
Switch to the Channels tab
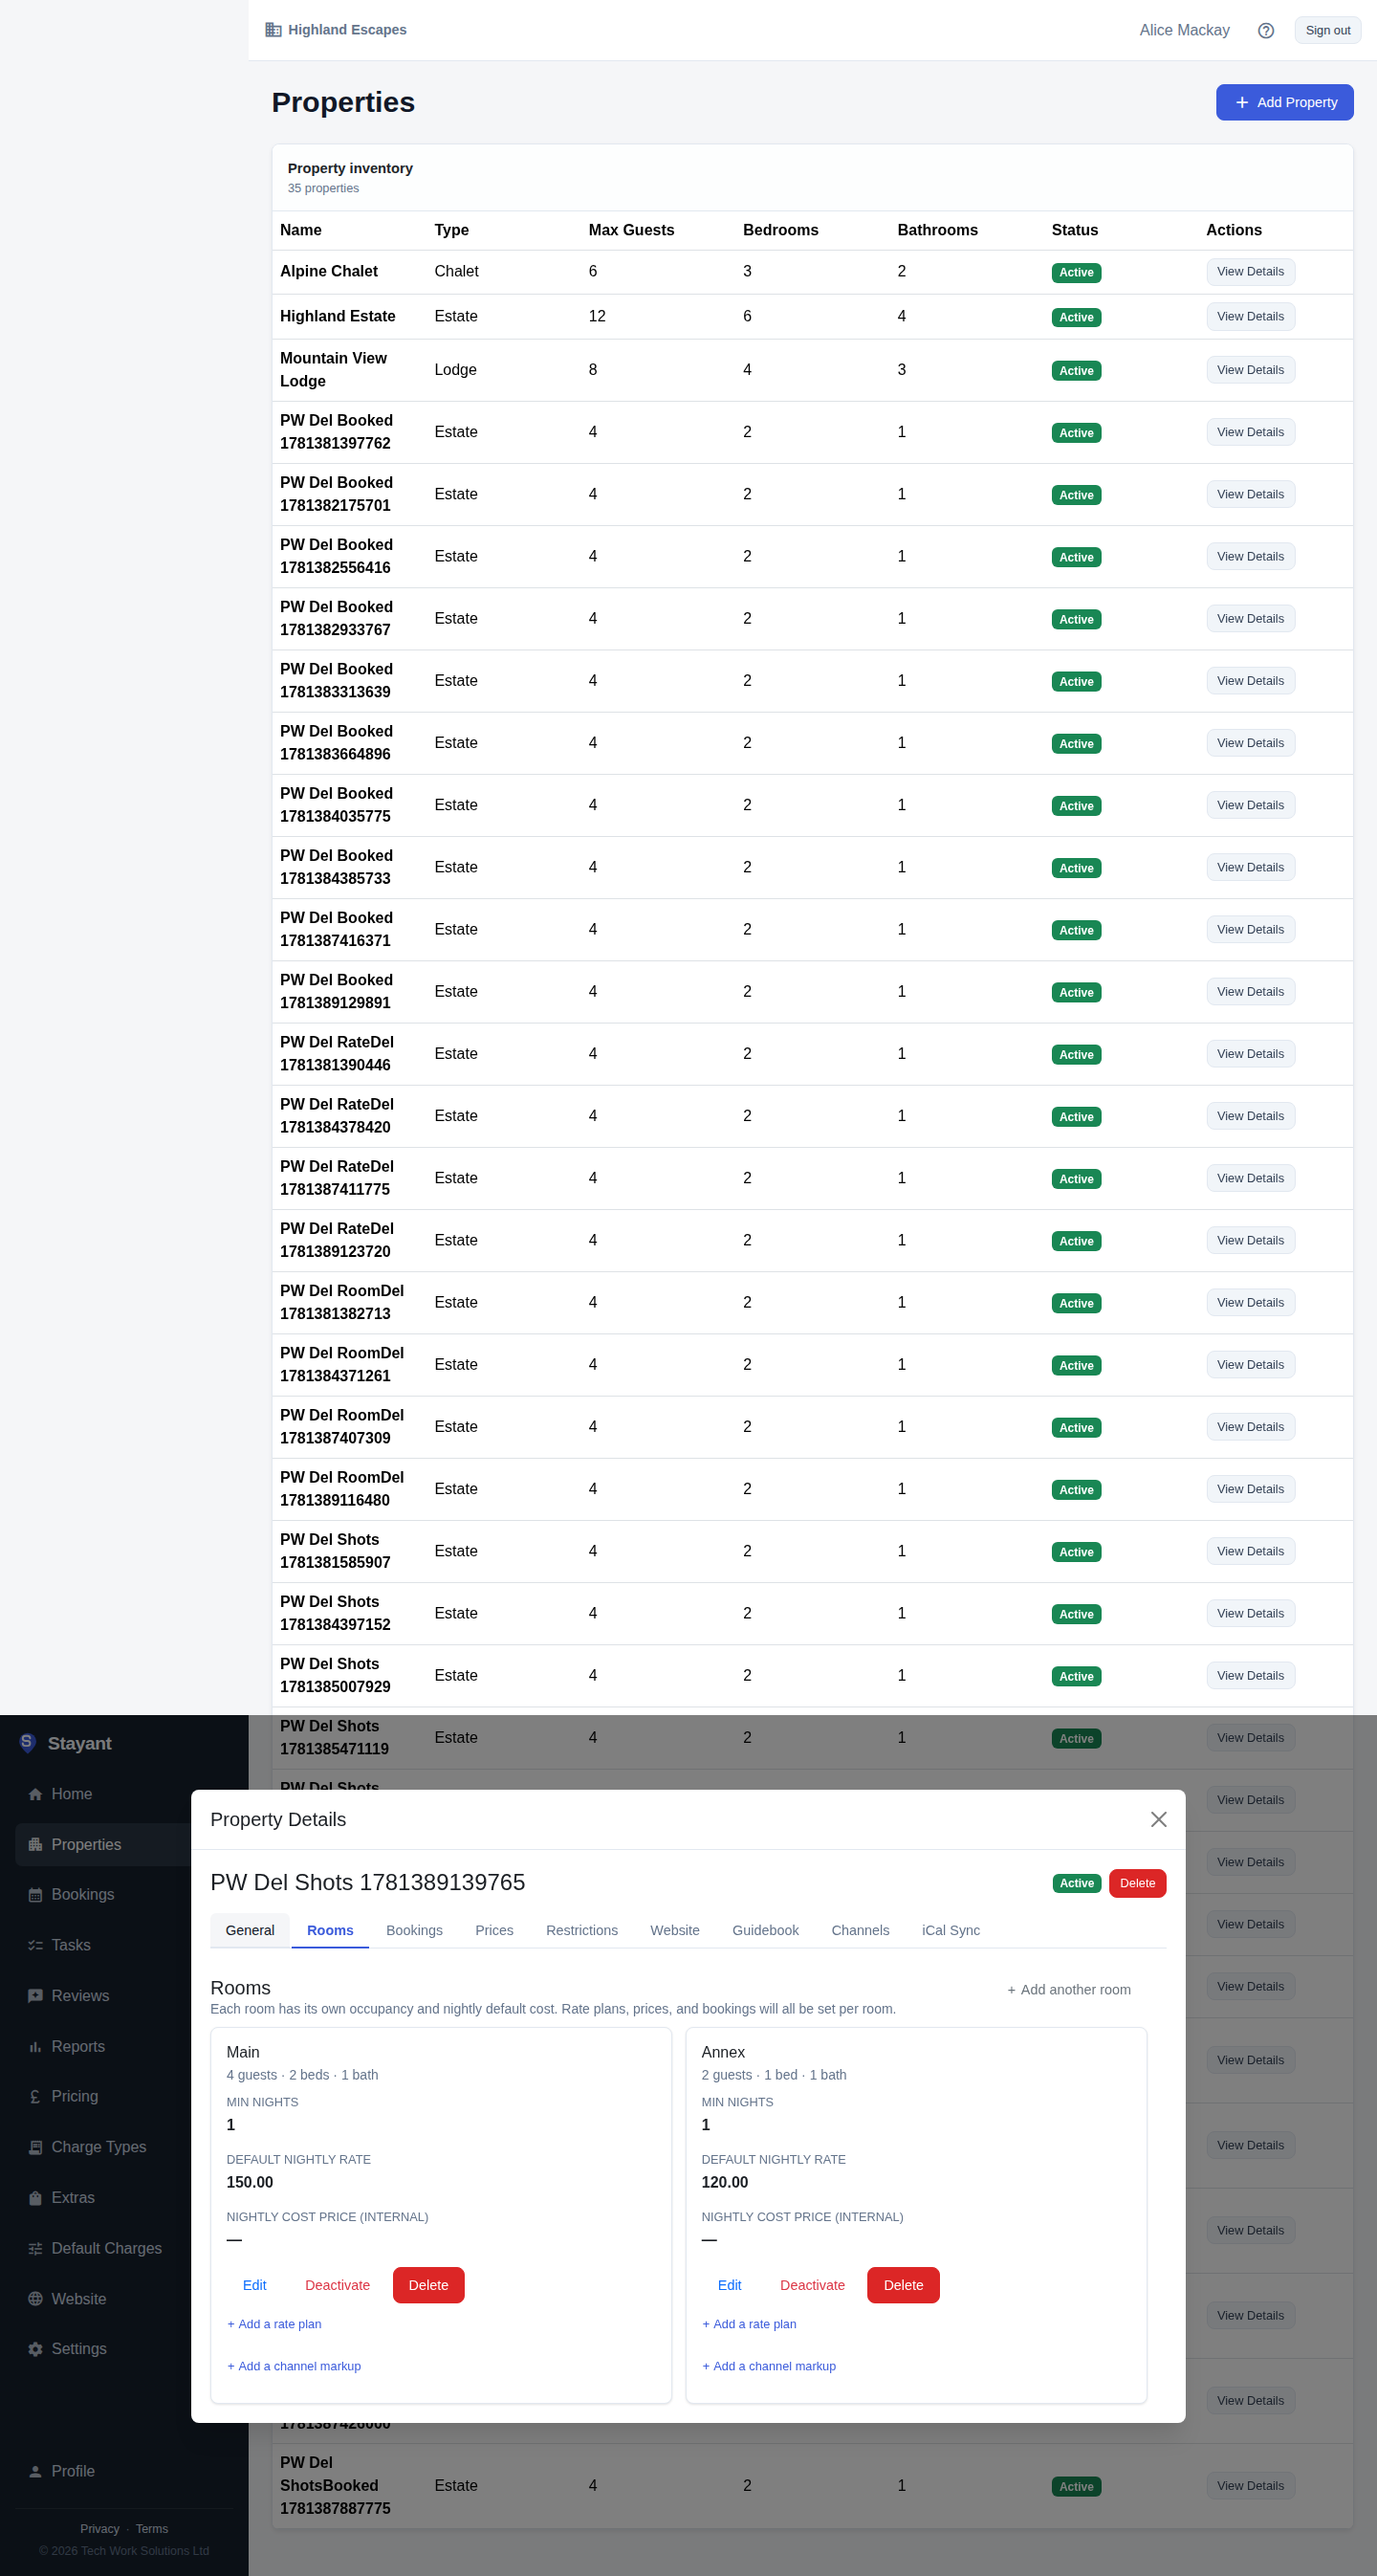(x=860, y=1930)
